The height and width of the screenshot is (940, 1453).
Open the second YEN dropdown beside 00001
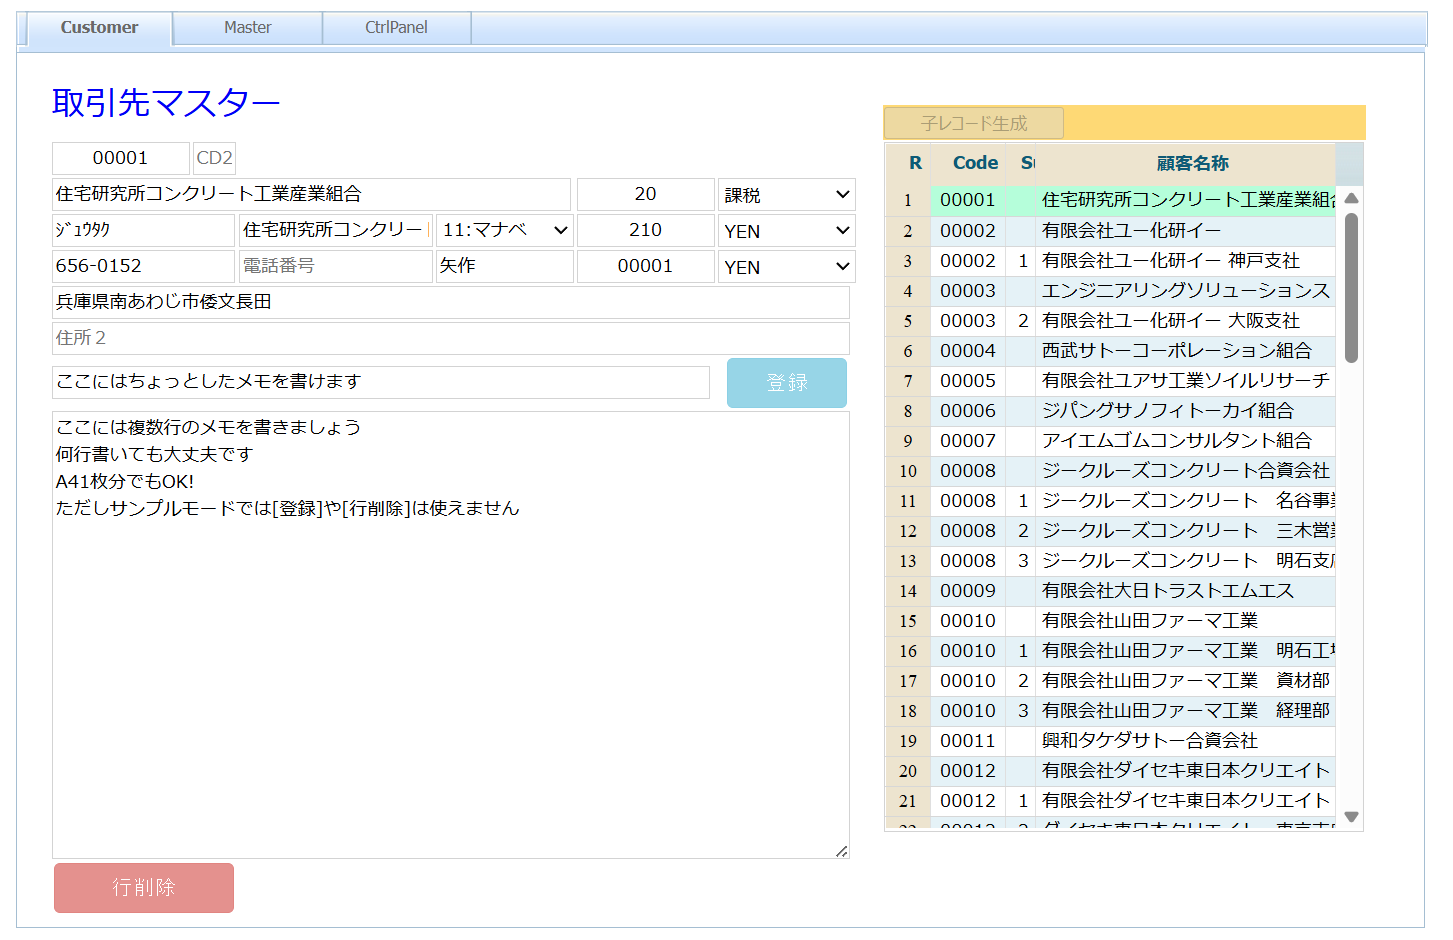[786, 267]
